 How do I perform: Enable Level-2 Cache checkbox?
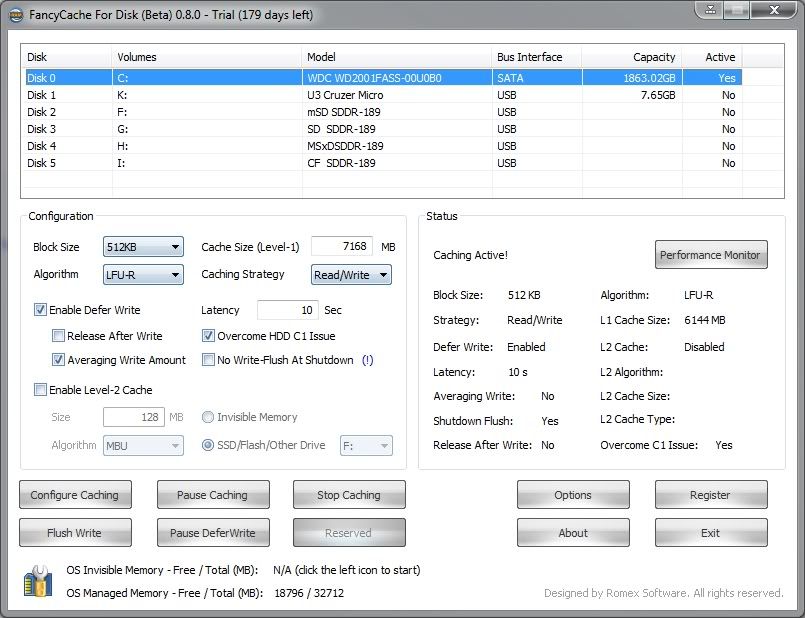coord(41,390)
